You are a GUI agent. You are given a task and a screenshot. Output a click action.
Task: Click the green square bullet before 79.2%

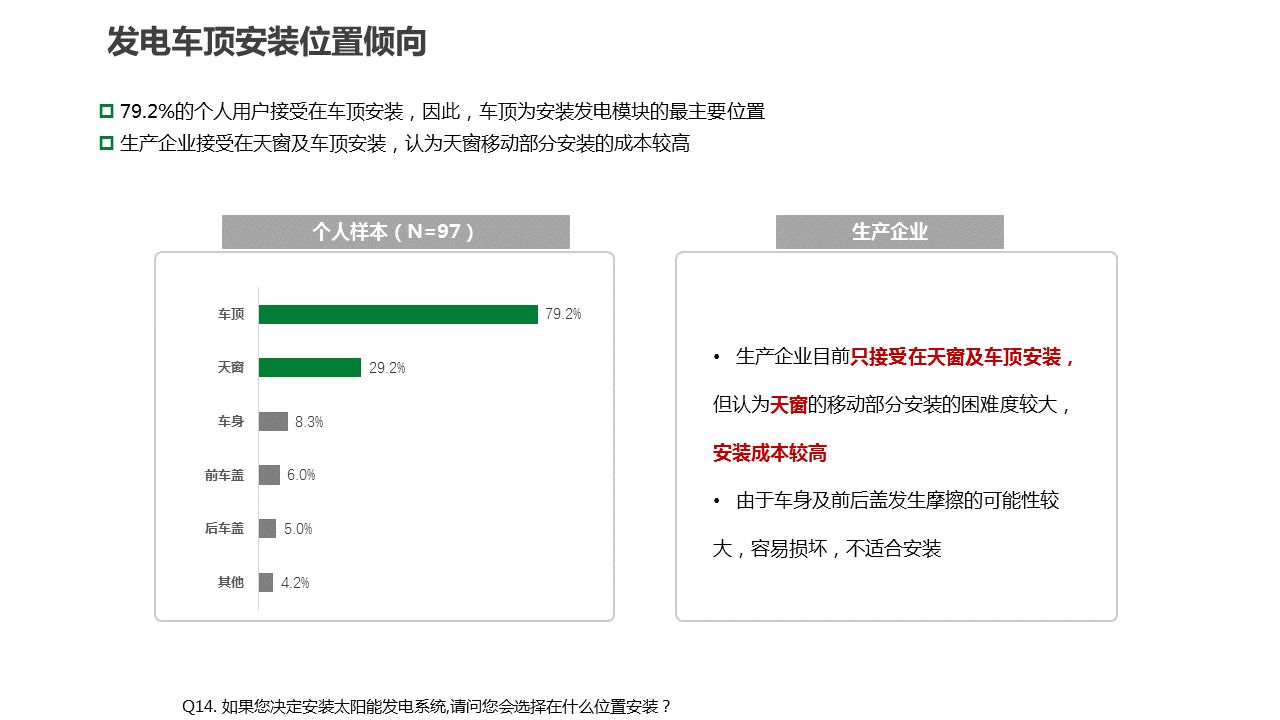pos(106,111)
